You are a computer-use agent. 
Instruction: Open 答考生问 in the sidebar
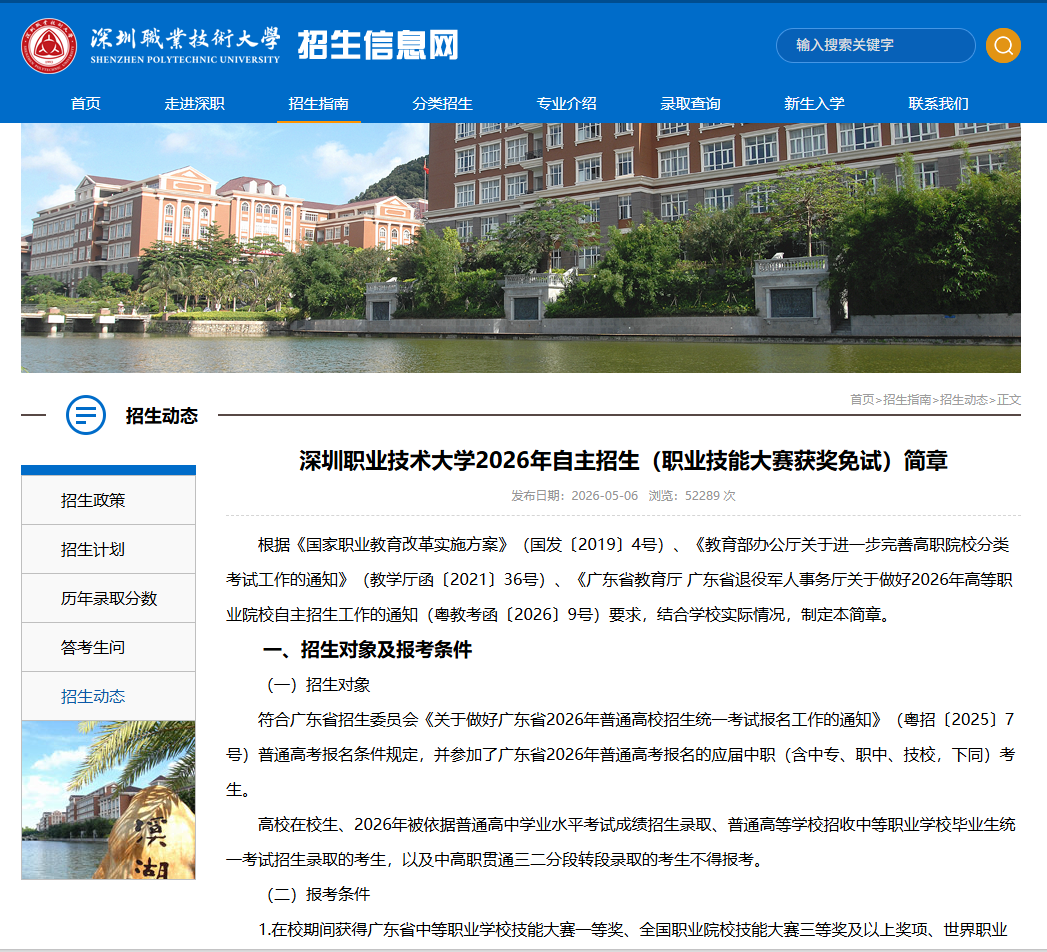point(108,647)
